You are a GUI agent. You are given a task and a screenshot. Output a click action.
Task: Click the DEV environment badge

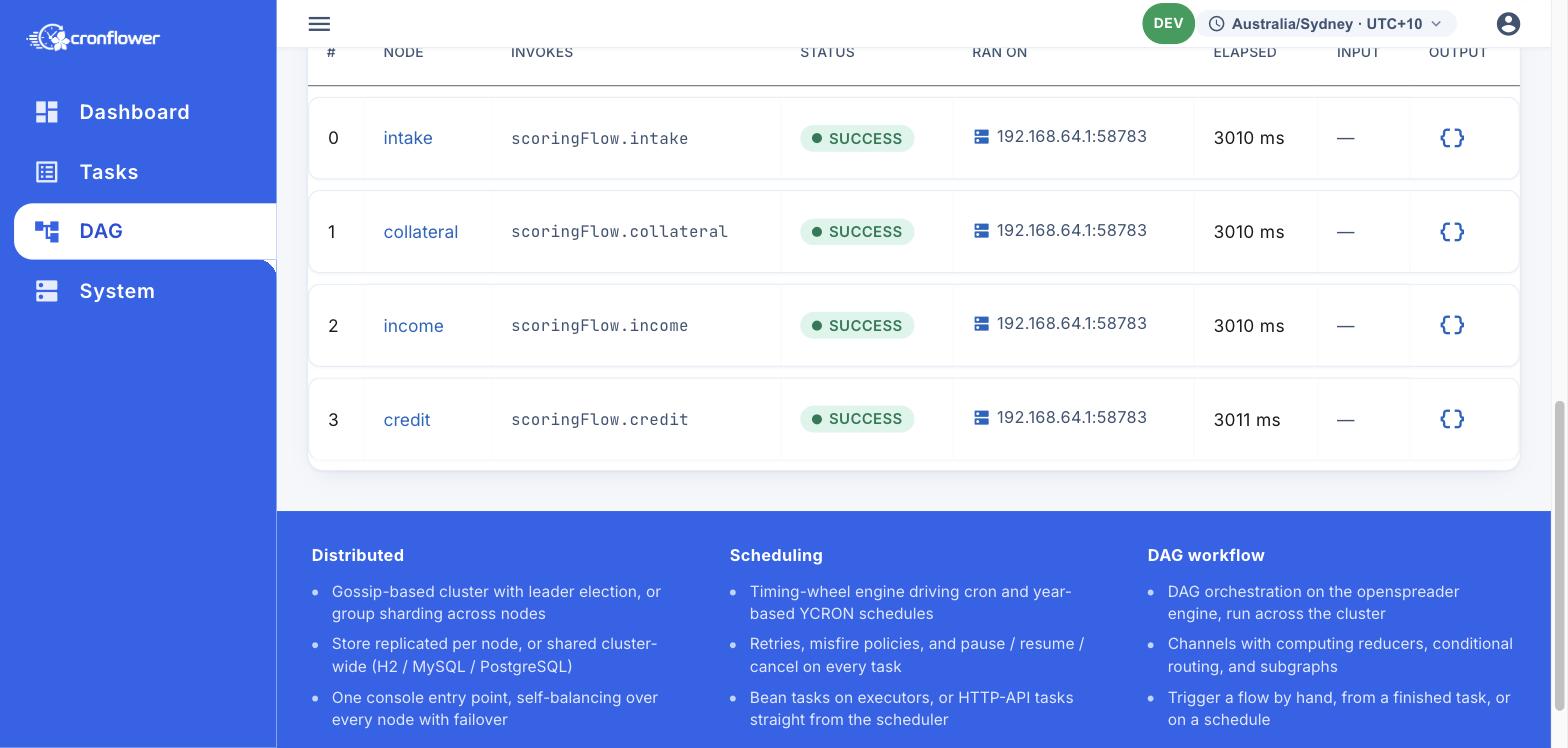(x=1168, y=23)
